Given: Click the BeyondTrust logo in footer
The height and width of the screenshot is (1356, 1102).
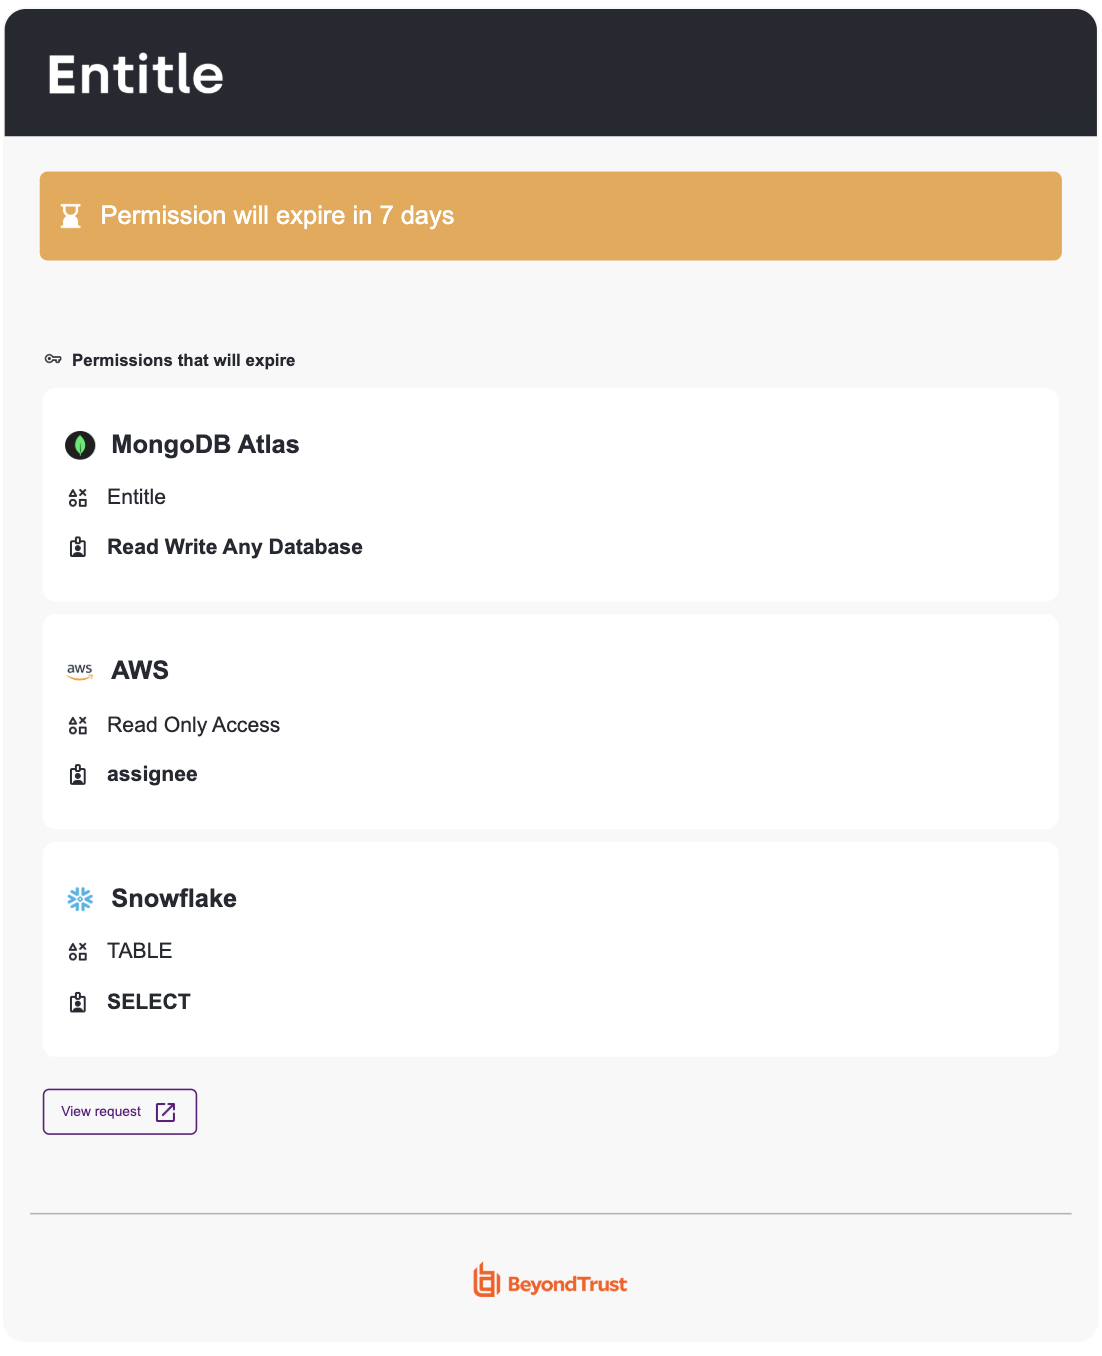Looking at the screenshot, I should (x=550, y=1281).
